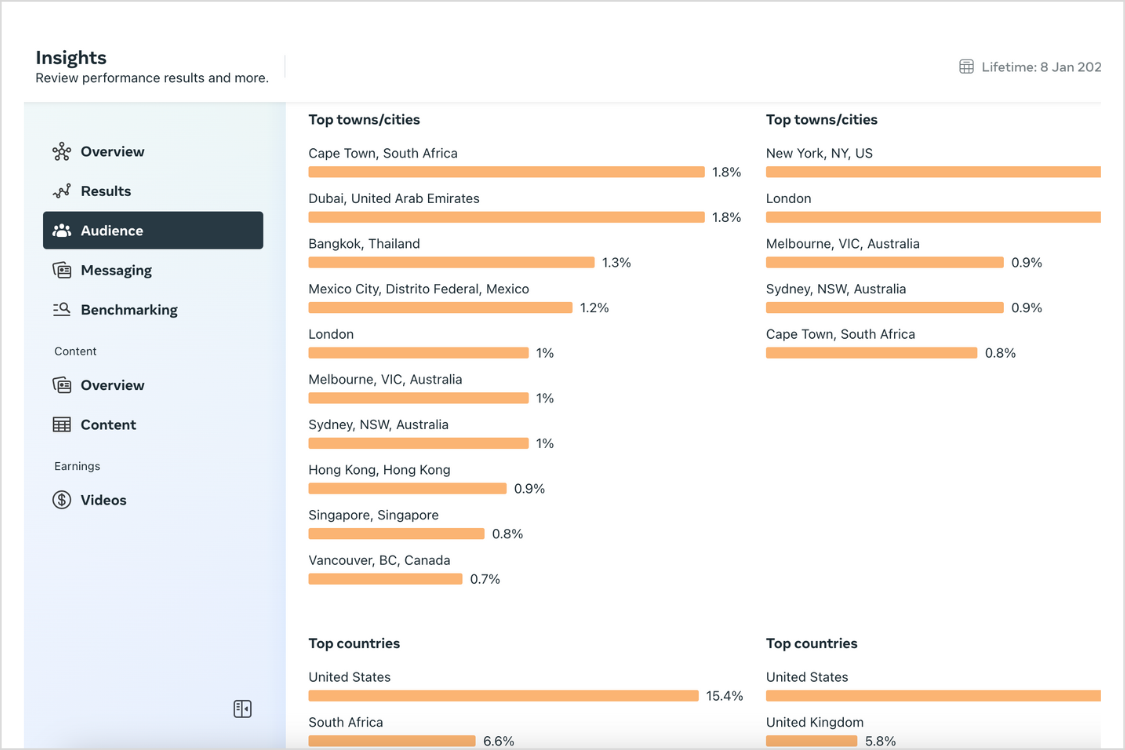
Task: Select the Audience people icon
Action: [x=62, y=230]
